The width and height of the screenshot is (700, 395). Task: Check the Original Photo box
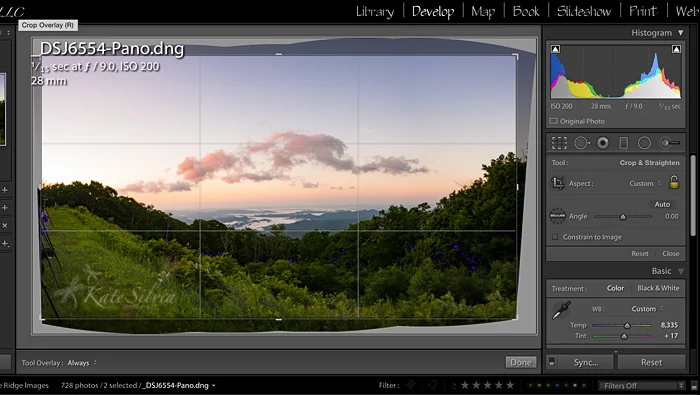(x=554, y=121)
